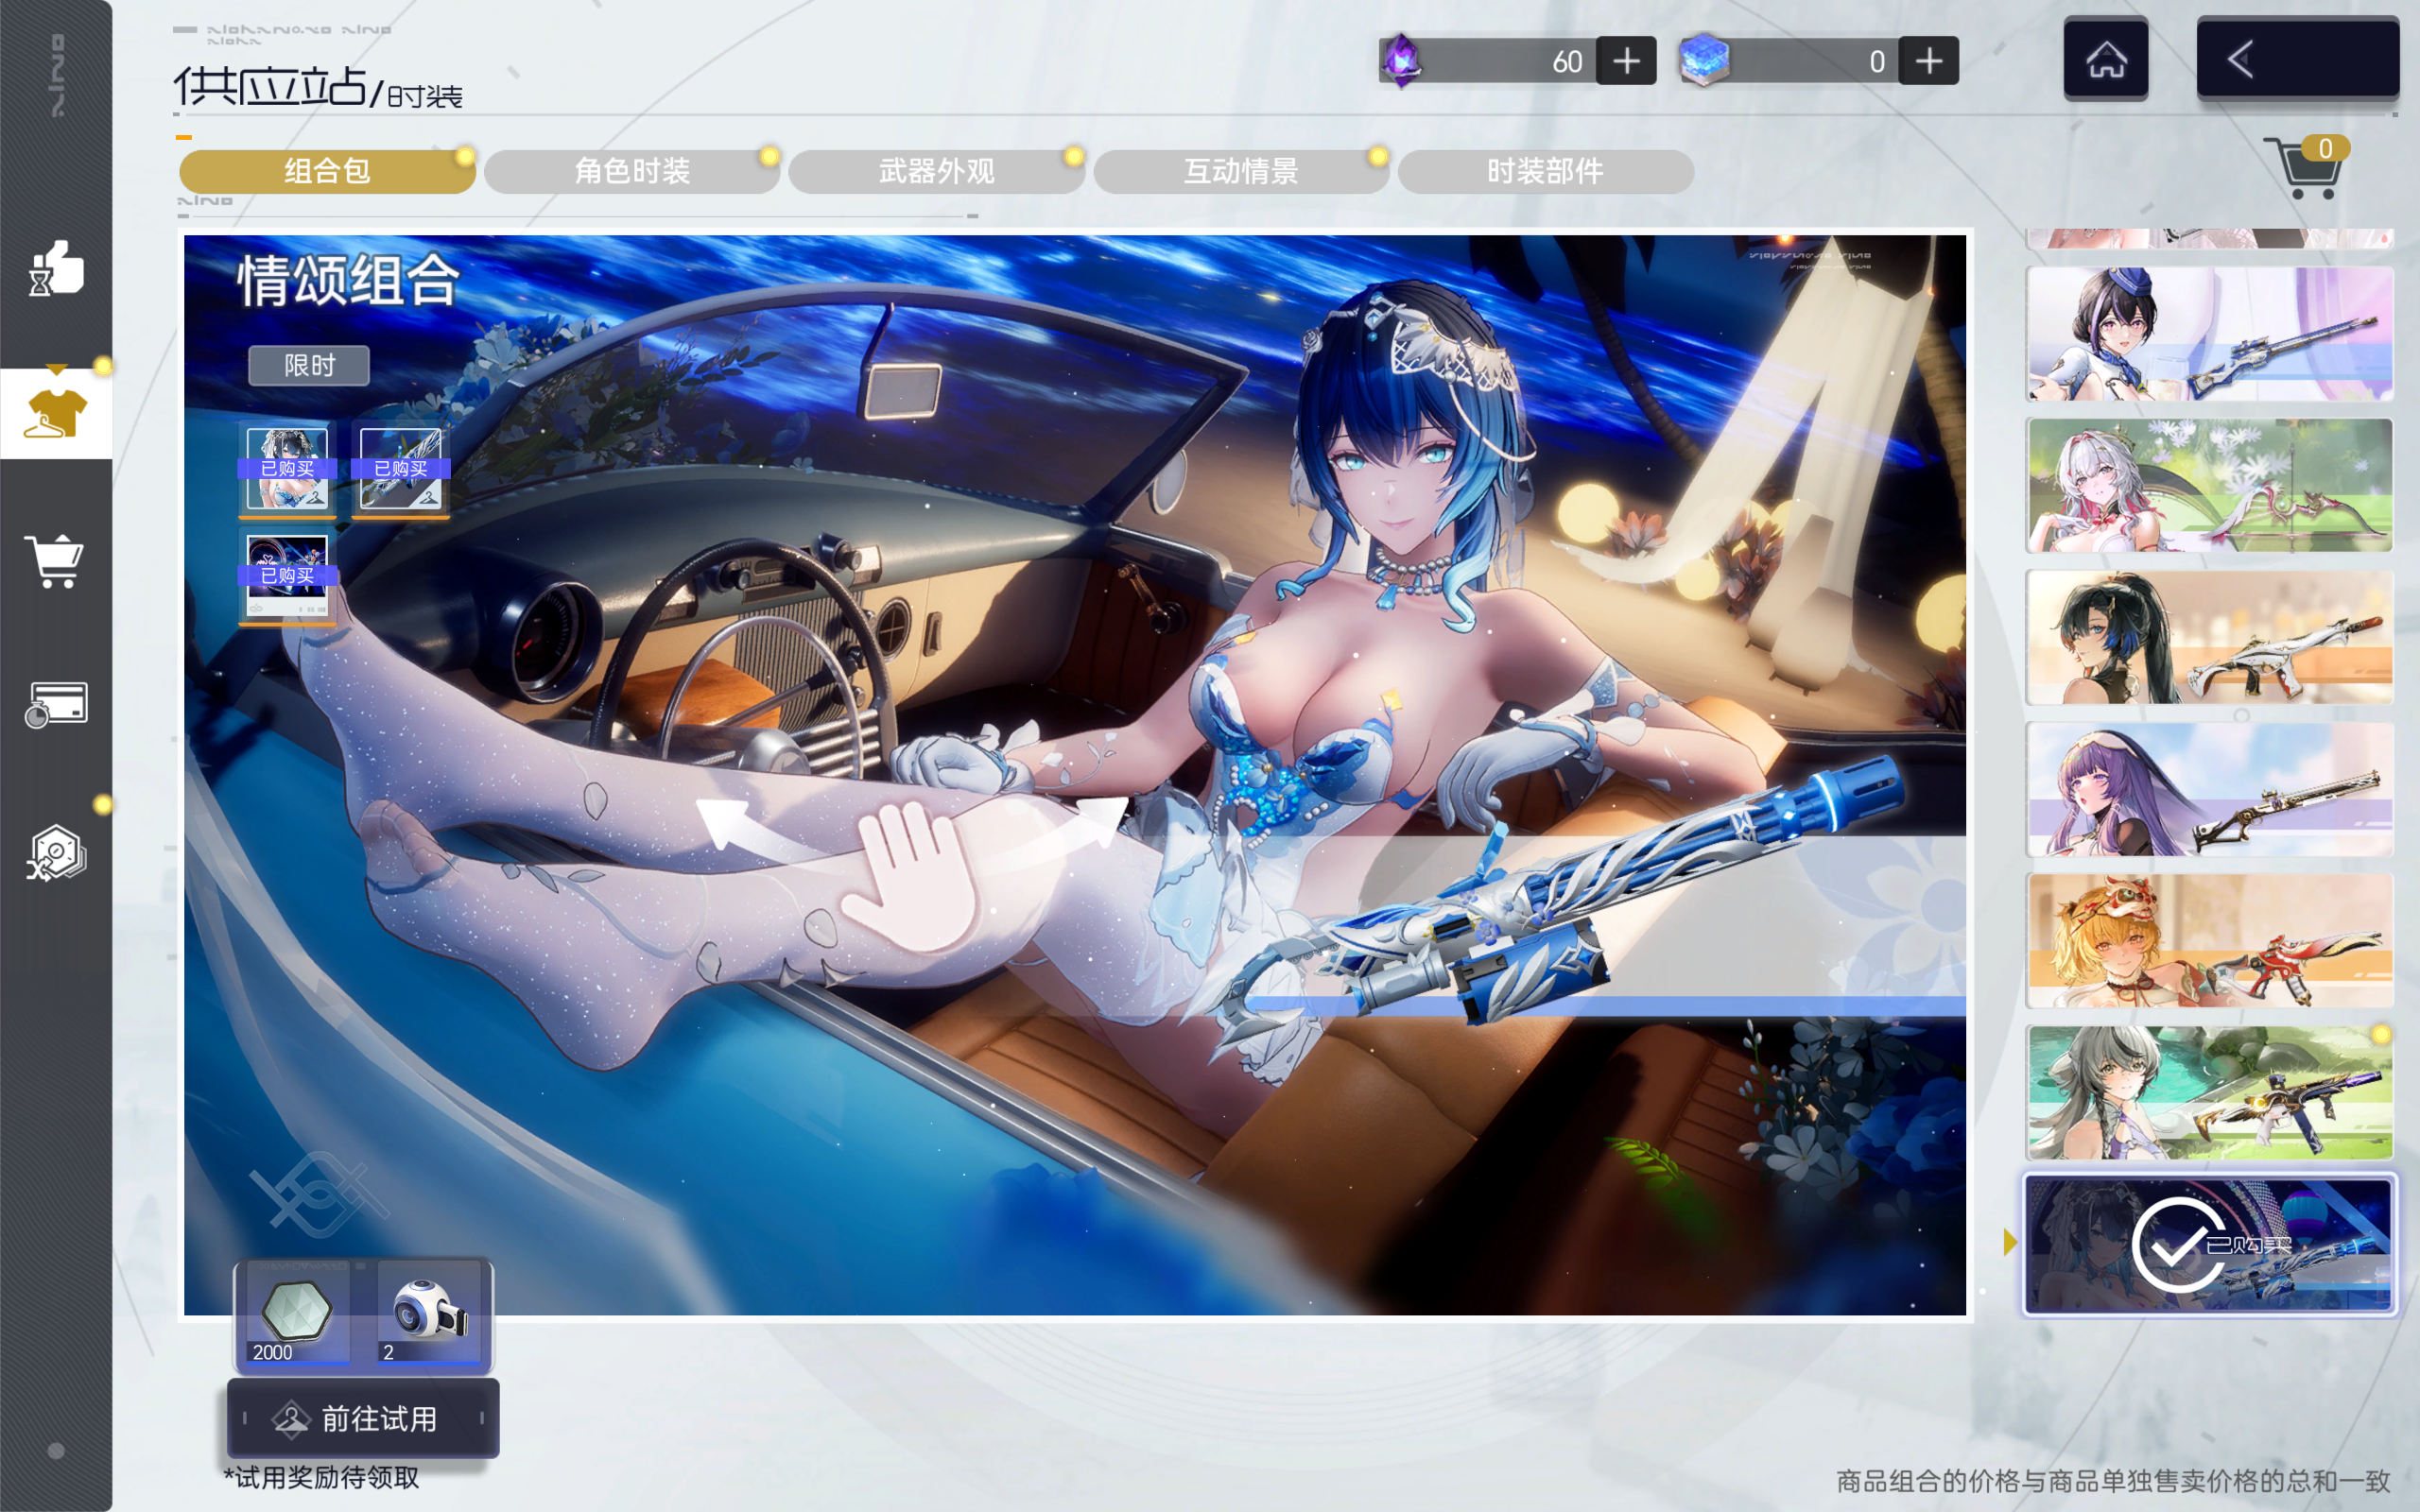Select the sailor-cap girl bundle thumbnail
Screen dimensions: 2420x1512
click(x=2210, y=334)
